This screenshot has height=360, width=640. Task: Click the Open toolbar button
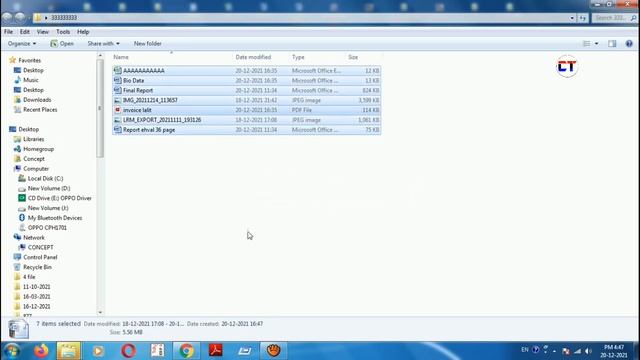point(62,44)
